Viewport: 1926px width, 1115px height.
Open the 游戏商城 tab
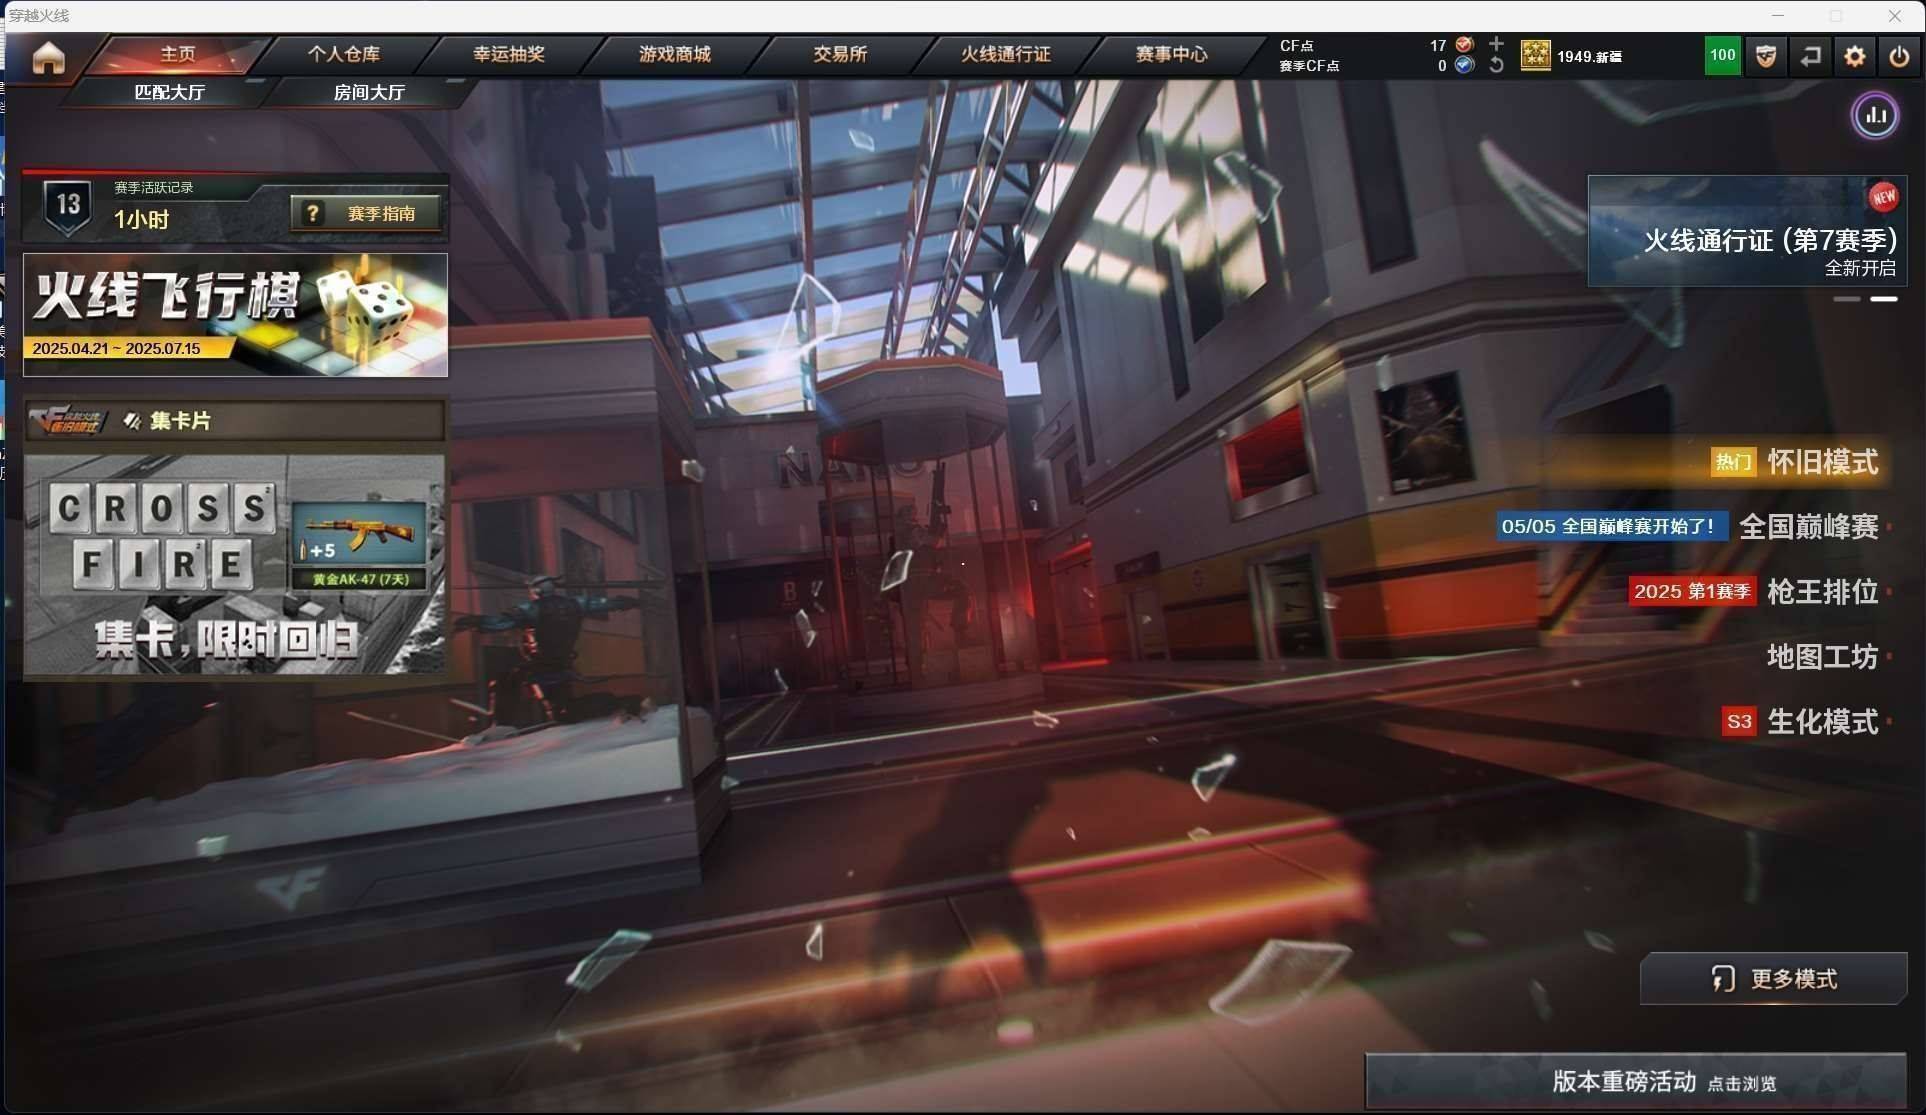click(x=674, y=54)
